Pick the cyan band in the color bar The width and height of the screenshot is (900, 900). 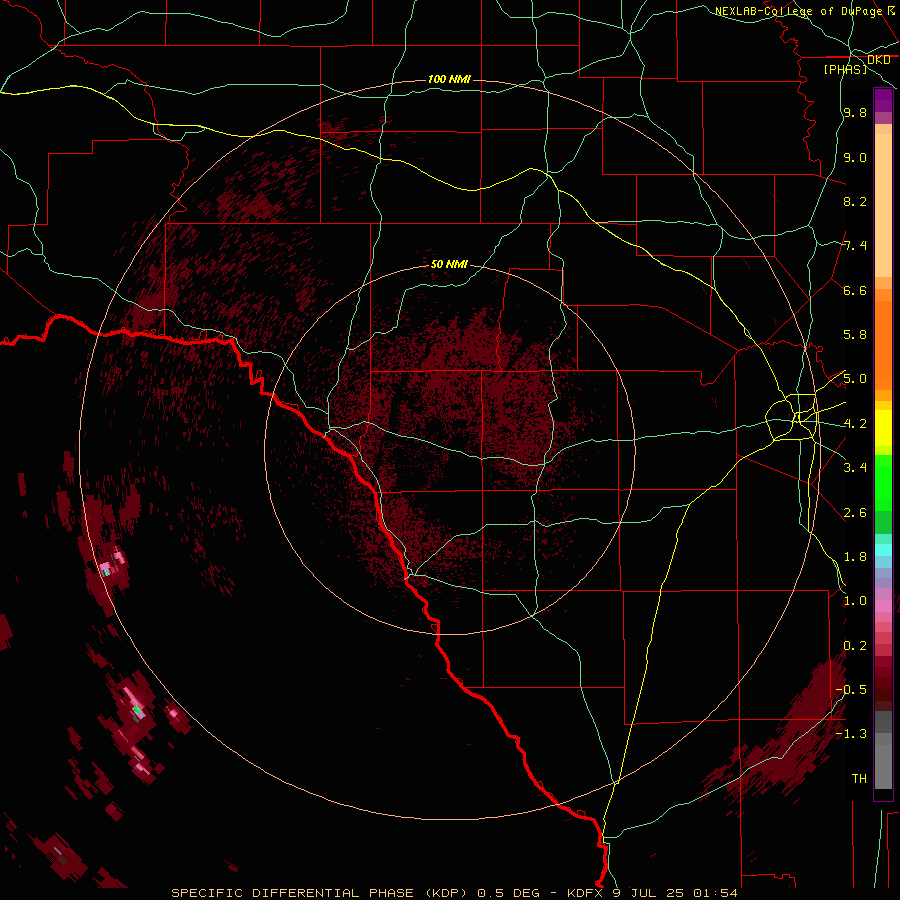(883, 550)
